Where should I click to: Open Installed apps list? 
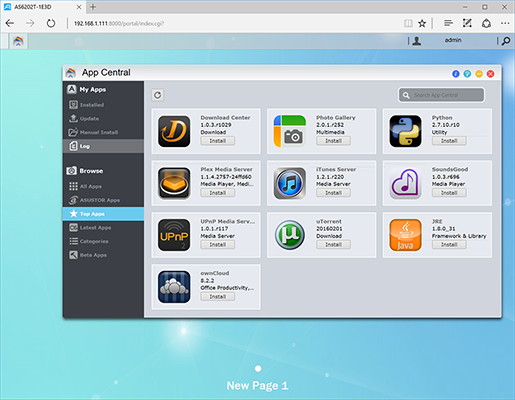[x=103, y=105]
